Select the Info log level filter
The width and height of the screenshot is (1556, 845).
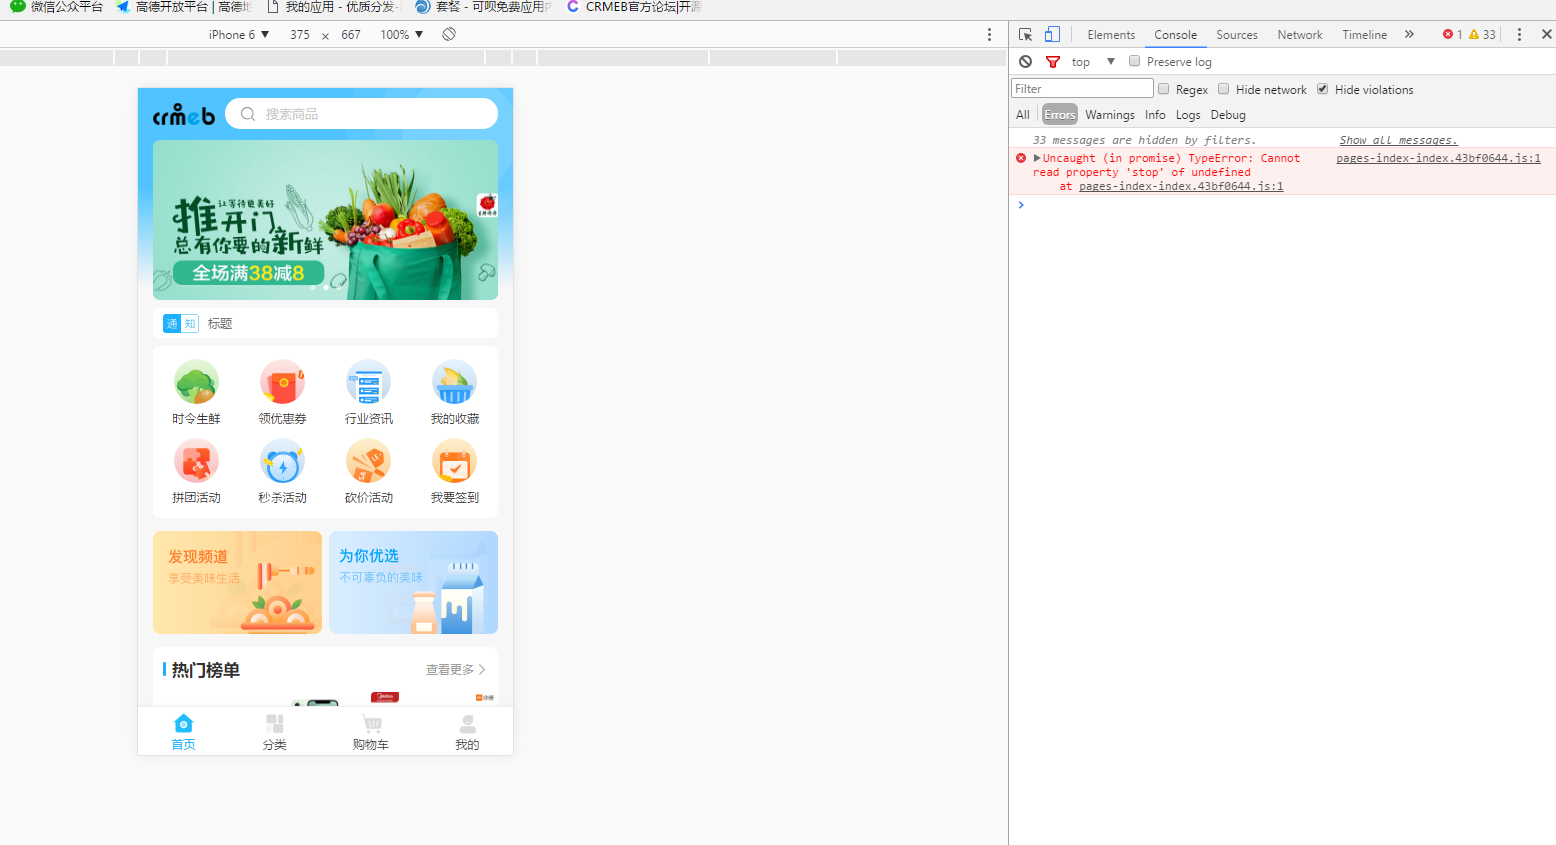[1155, 115]
